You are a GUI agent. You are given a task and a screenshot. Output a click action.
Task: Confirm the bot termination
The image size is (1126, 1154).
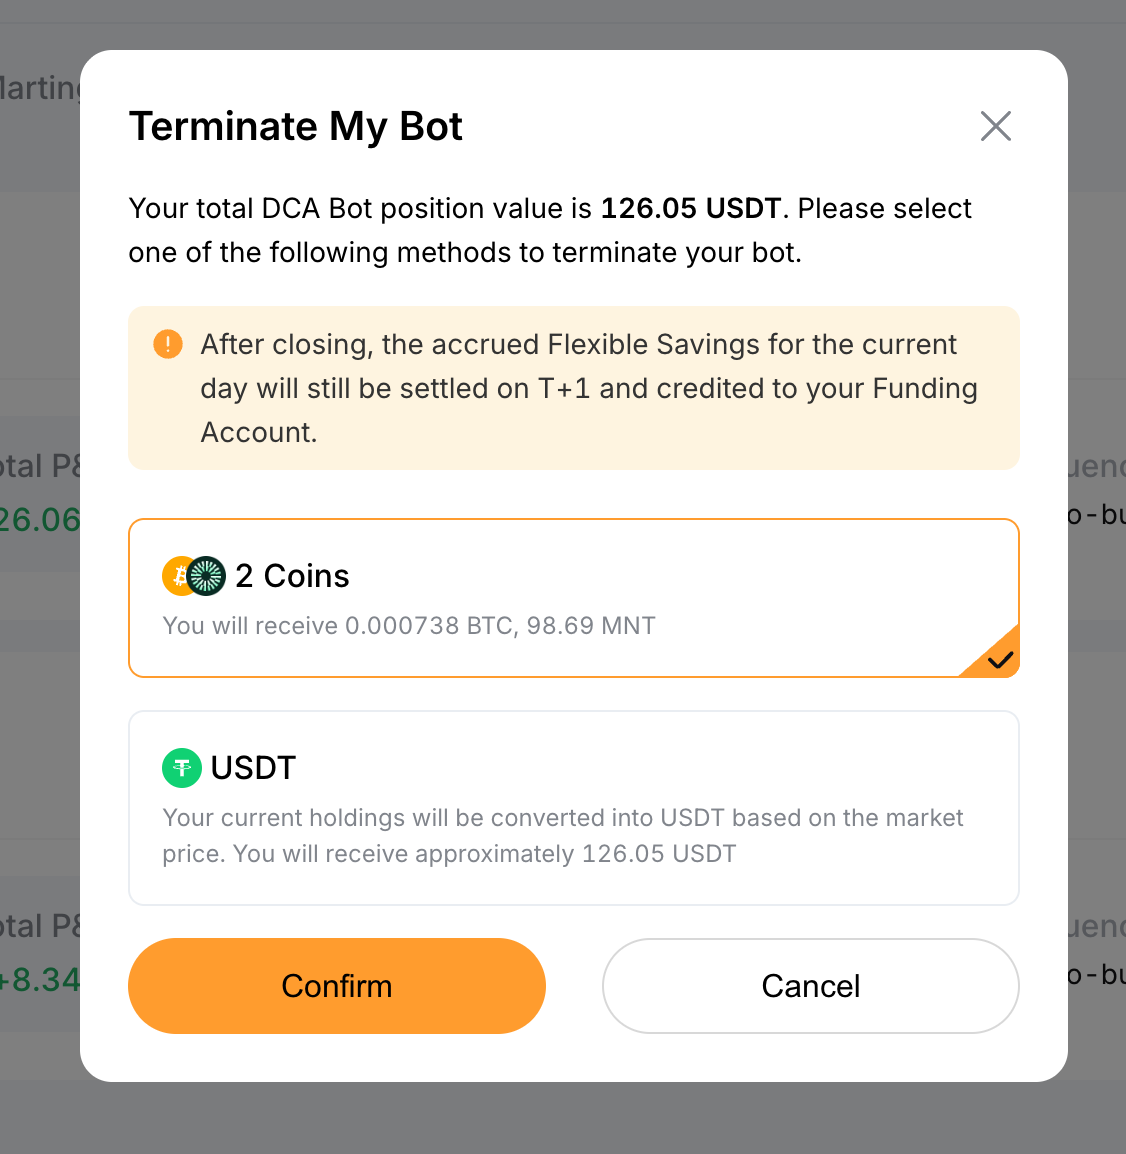pos(337,986)
